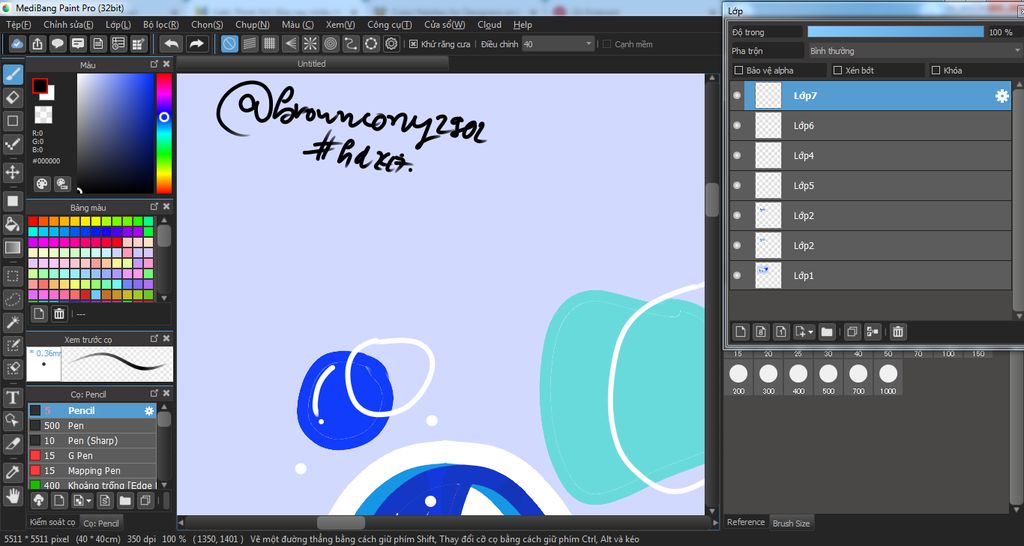Select the Move tool
Viewport: 1024px width, 546px height.
point(12,172)
